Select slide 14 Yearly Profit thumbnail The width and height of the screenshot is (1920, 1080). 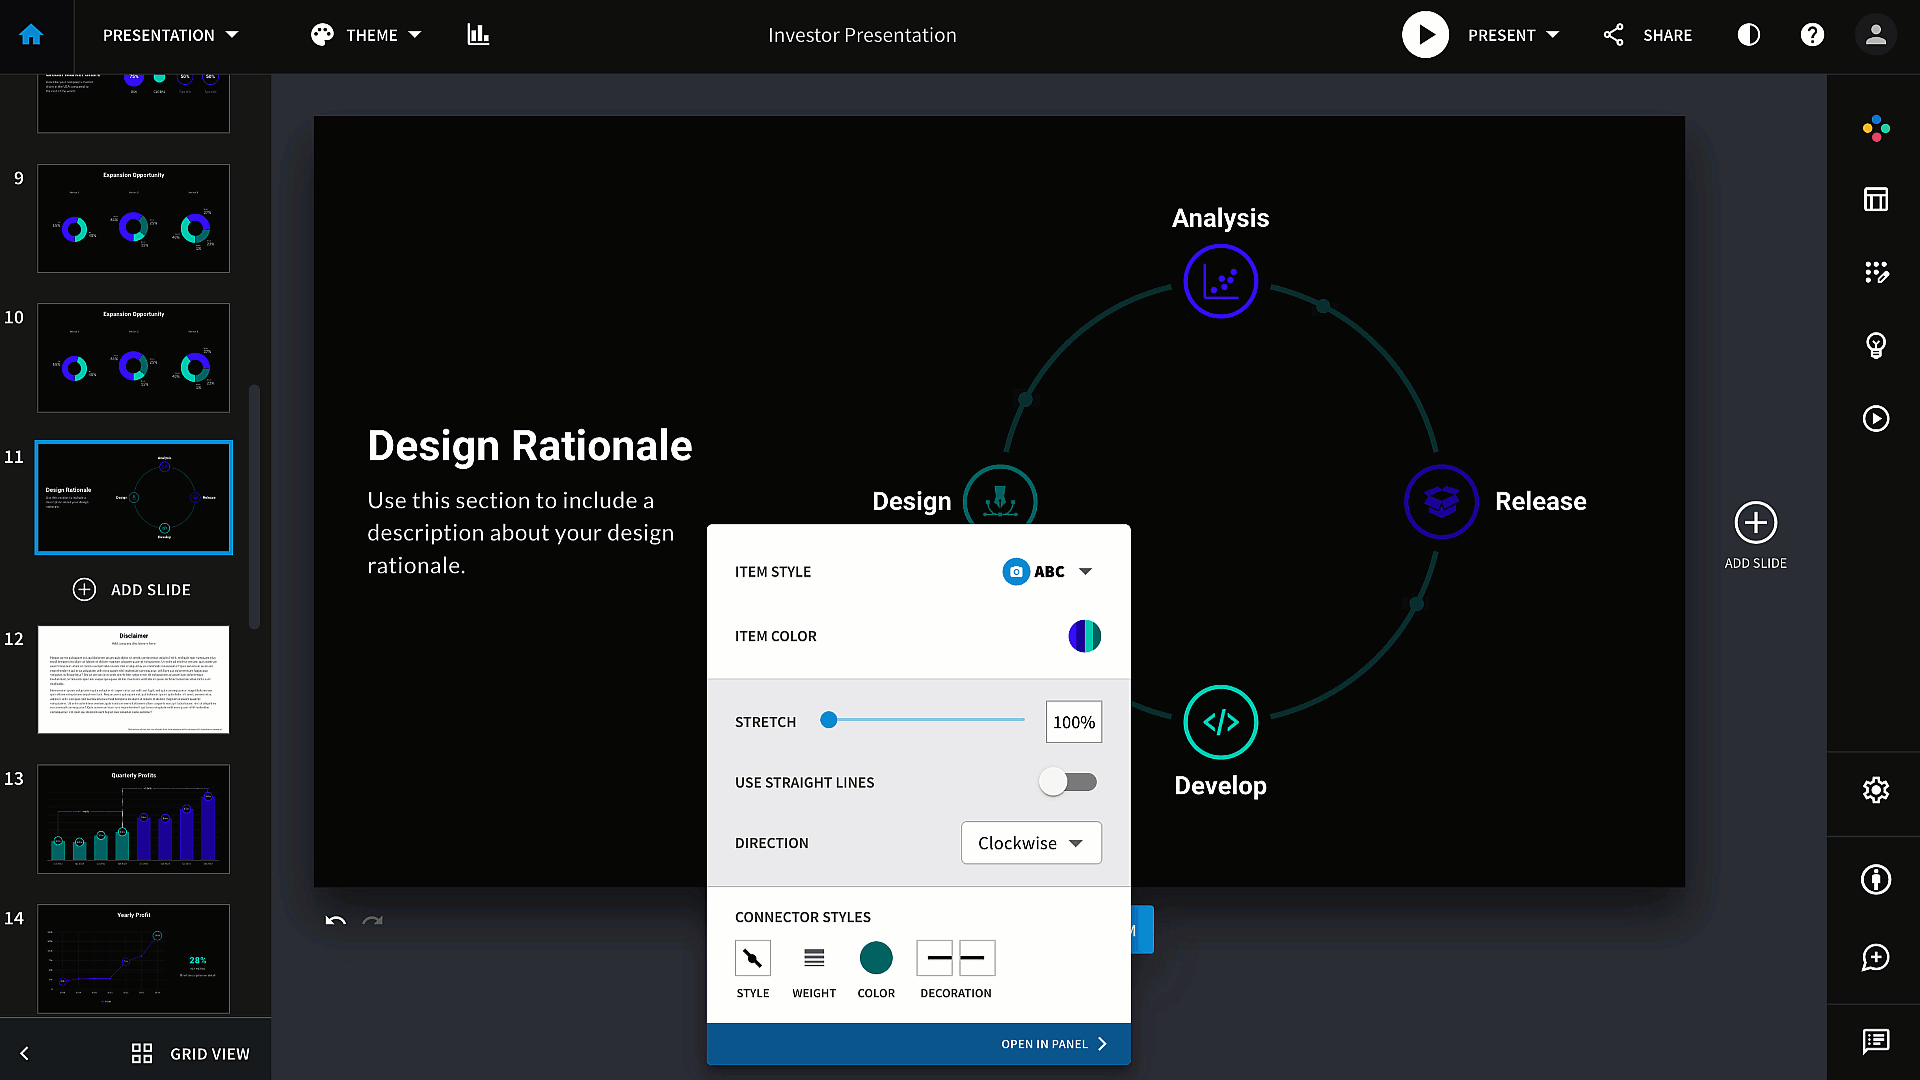pos(133,959)
